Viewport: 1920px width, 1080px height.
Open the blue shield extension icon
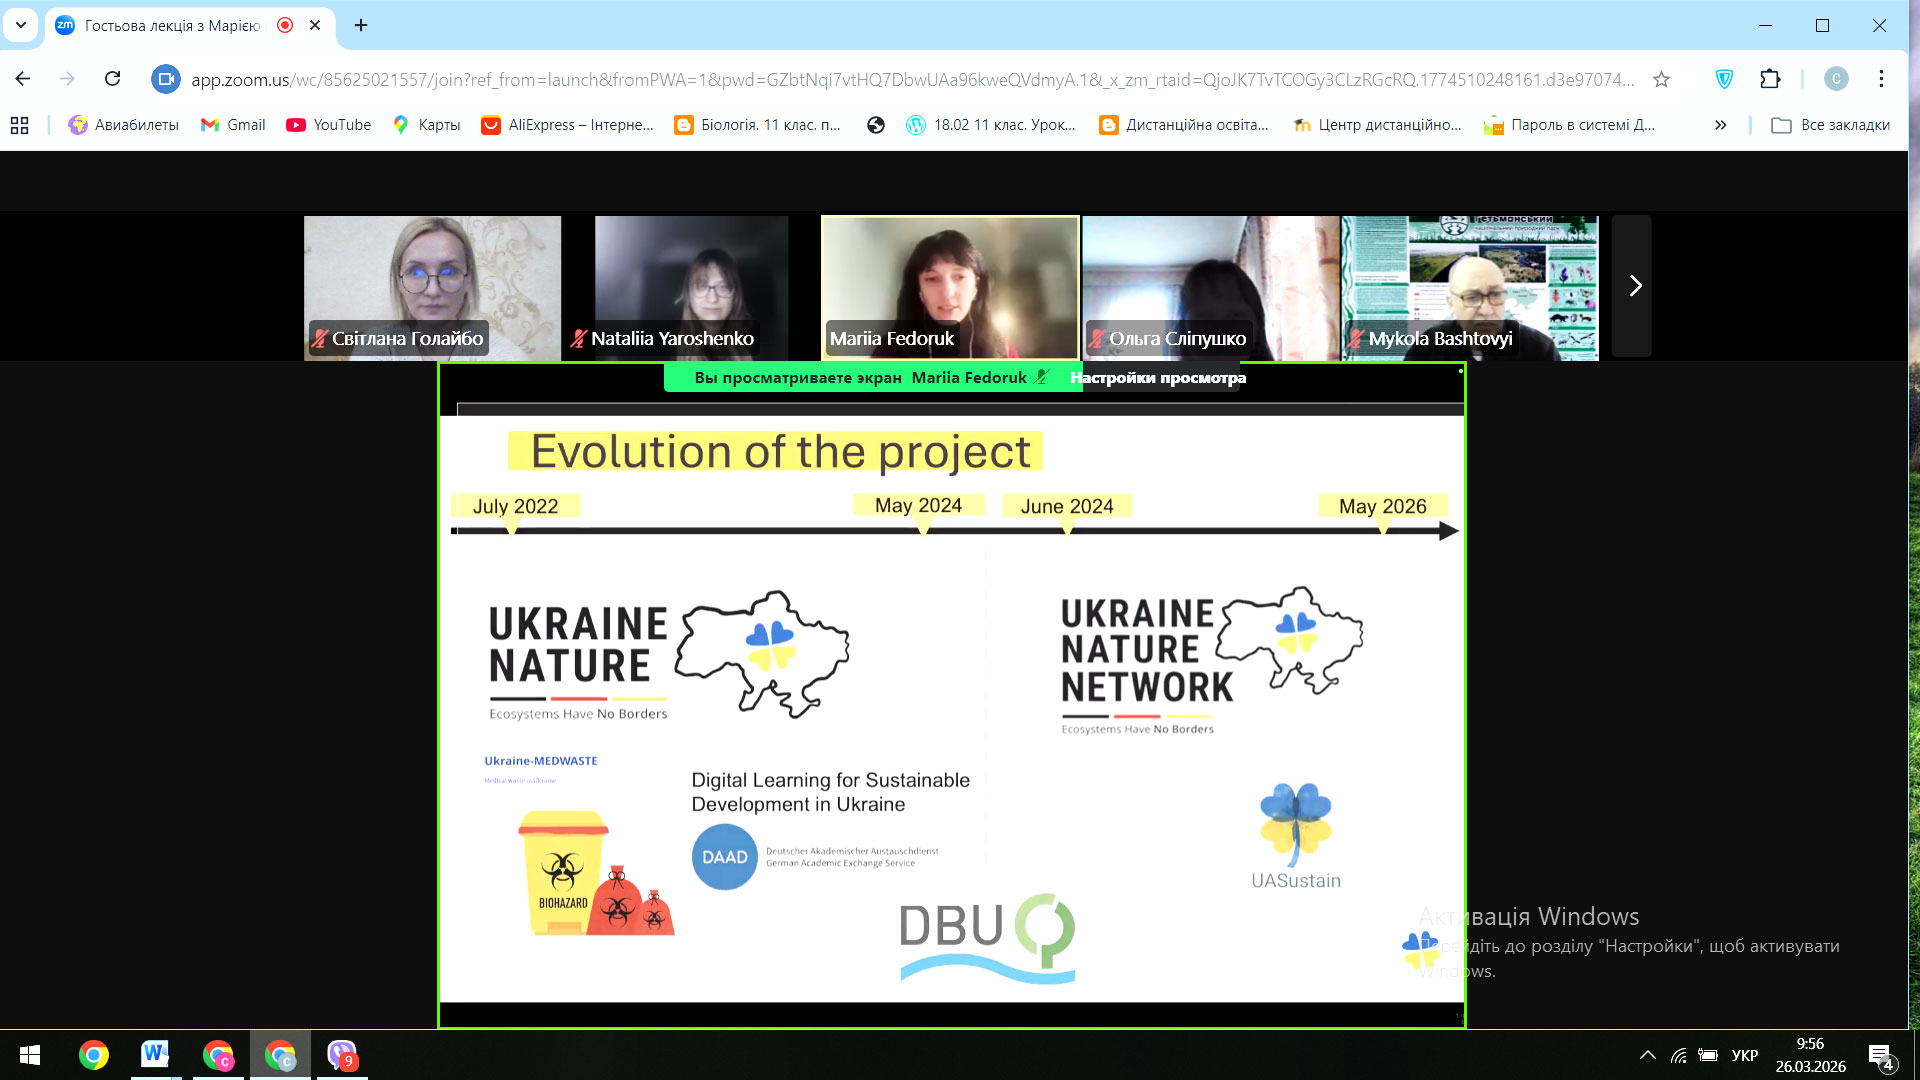pyautogui.click(x=1724, y=79)
